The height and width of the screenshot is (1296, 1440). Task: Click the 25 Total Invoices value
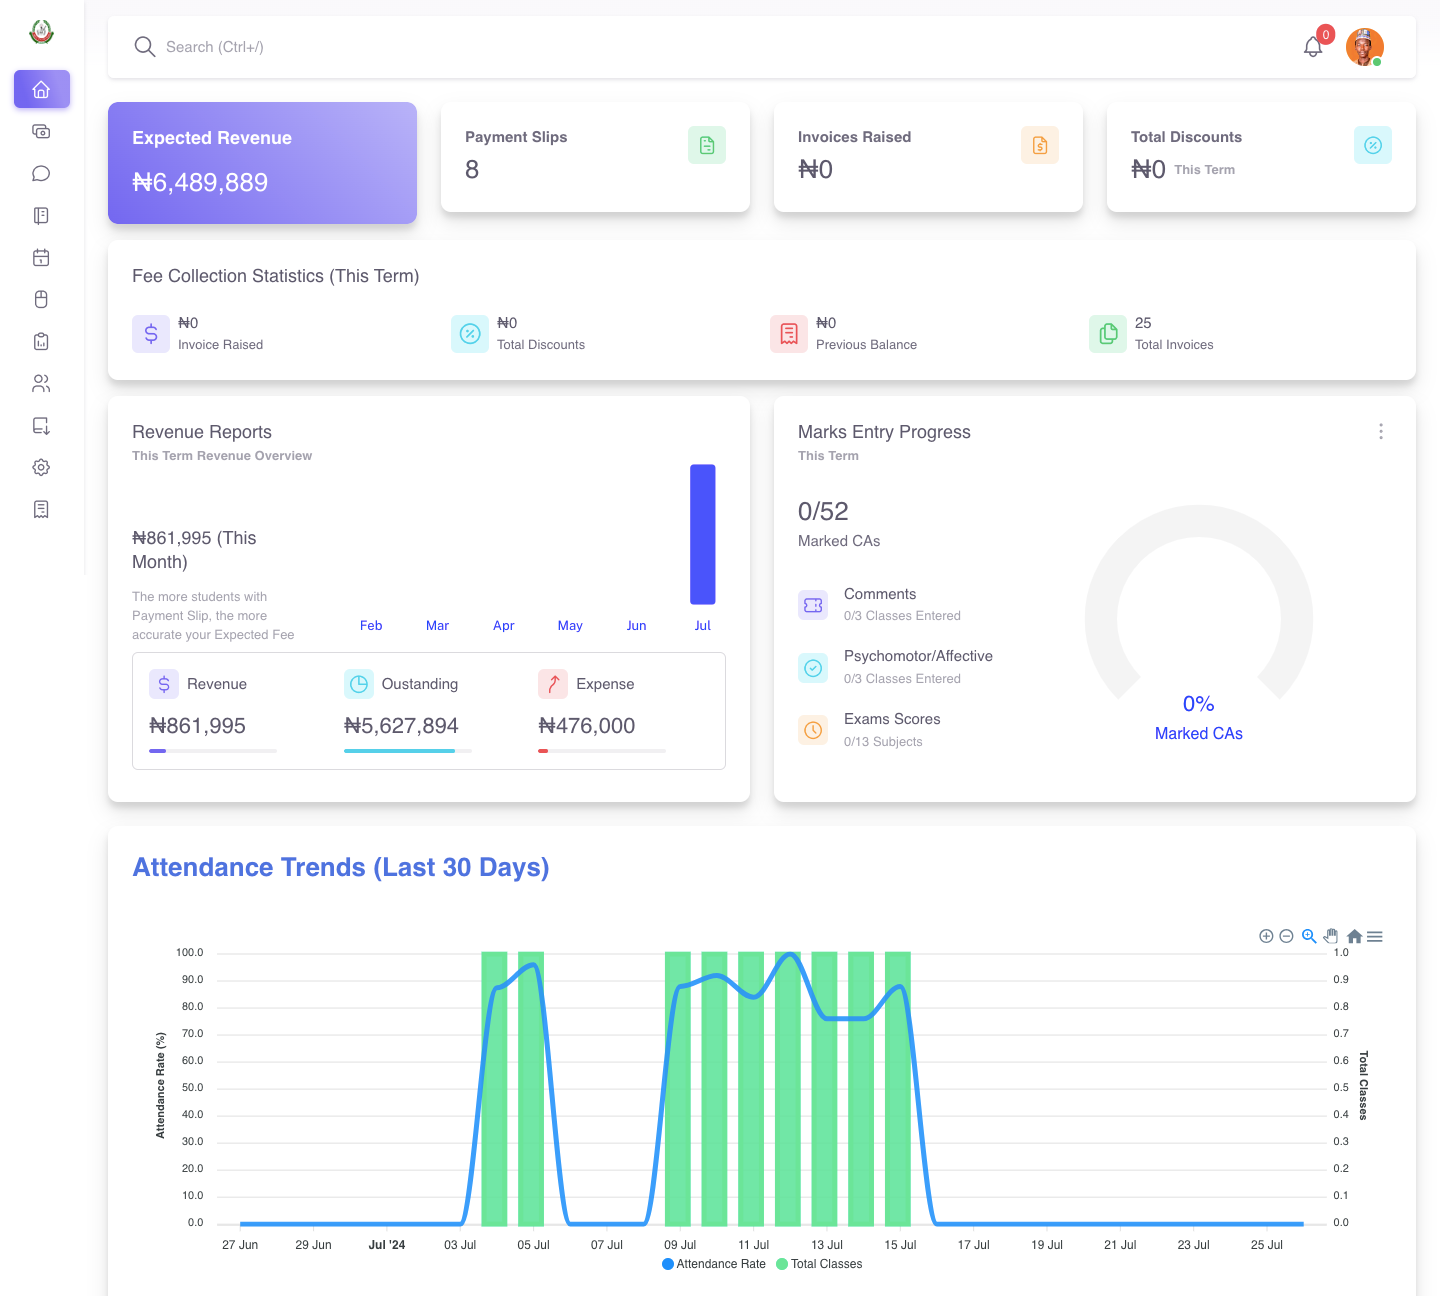coord(1143,323)
